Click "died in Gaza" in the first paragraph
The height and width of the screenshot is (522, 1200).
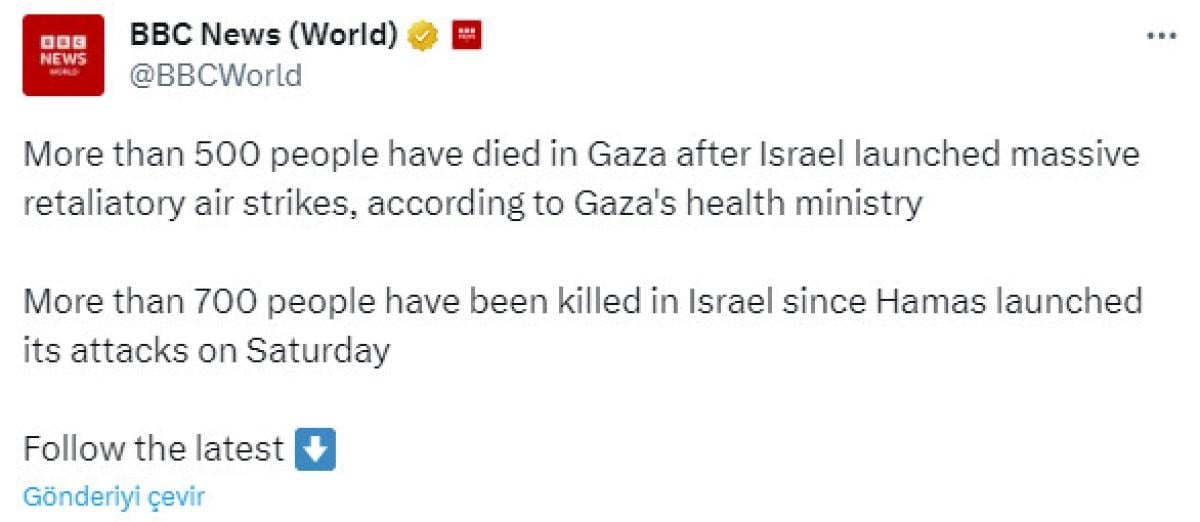pos(582,156)
